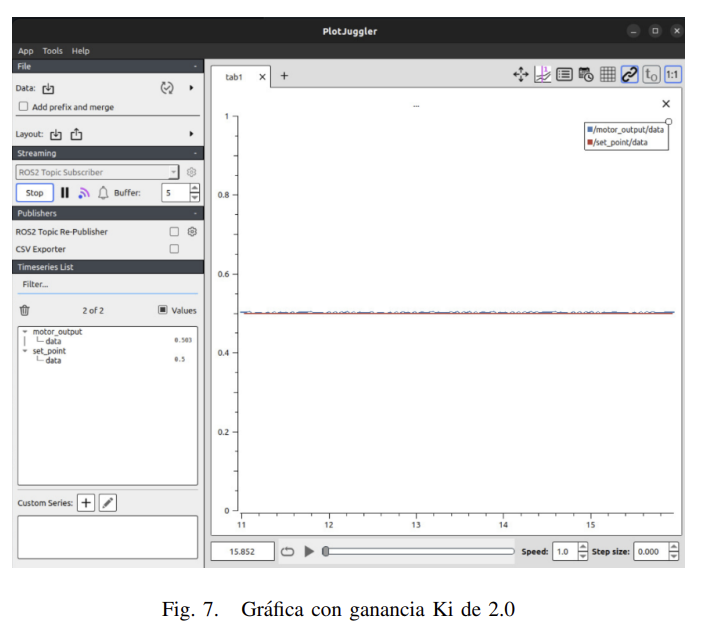Save layout with the export icon
714x637 pixels.
click(76, 134)
